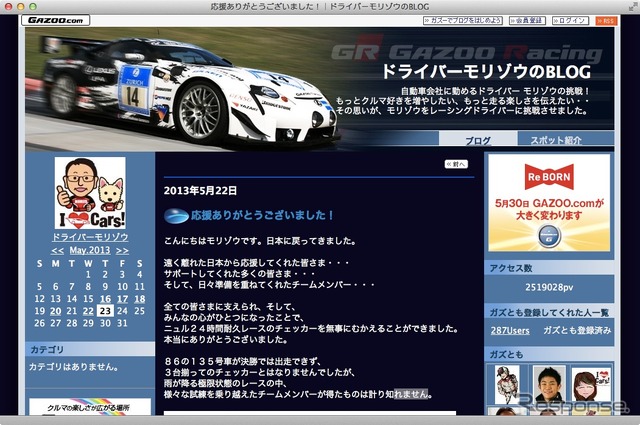
Task: Click カテゴリはありません text
Action: (73, 367)
